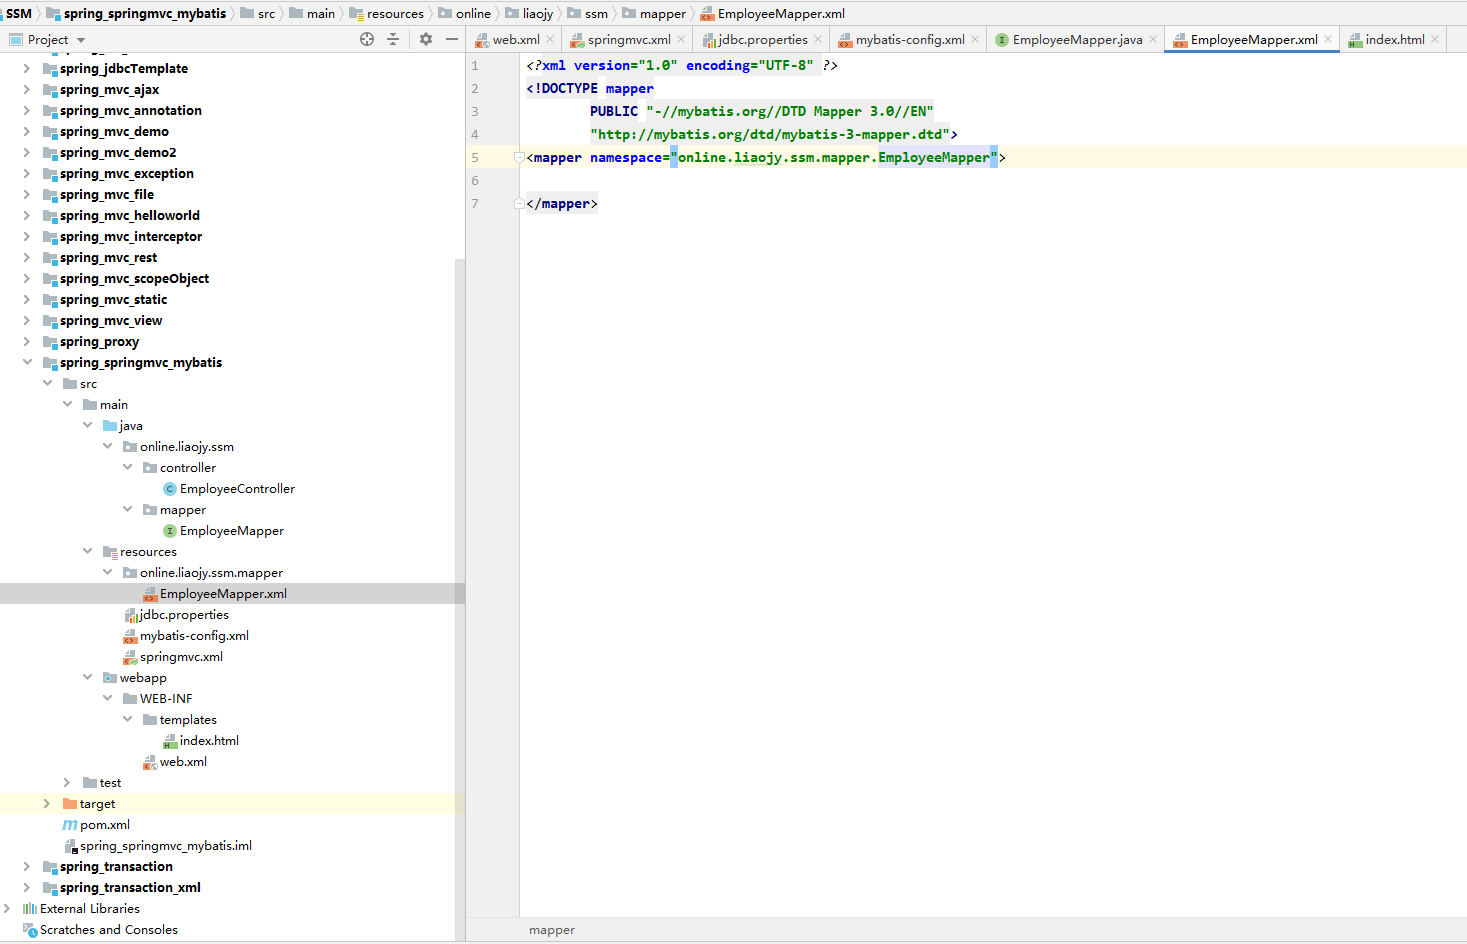Fold the mapper tag at line 5
Screen dimensions: 1467x944
click(x=518, y=157)
